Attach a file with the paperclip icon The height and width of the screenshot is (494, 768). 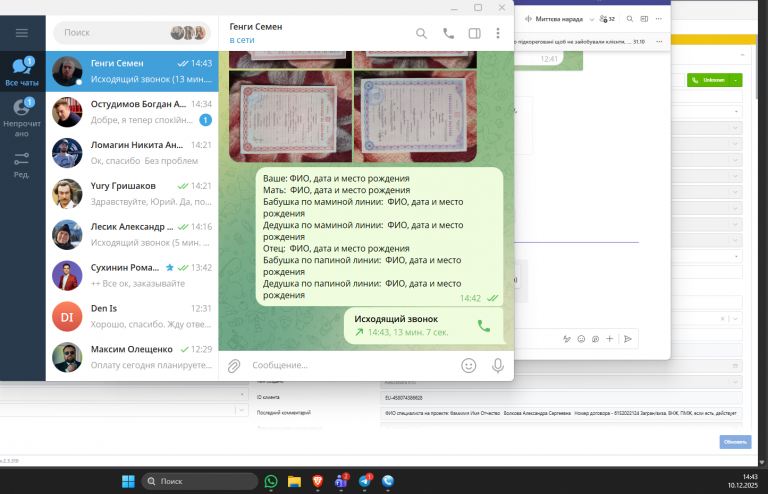(234, 366)
